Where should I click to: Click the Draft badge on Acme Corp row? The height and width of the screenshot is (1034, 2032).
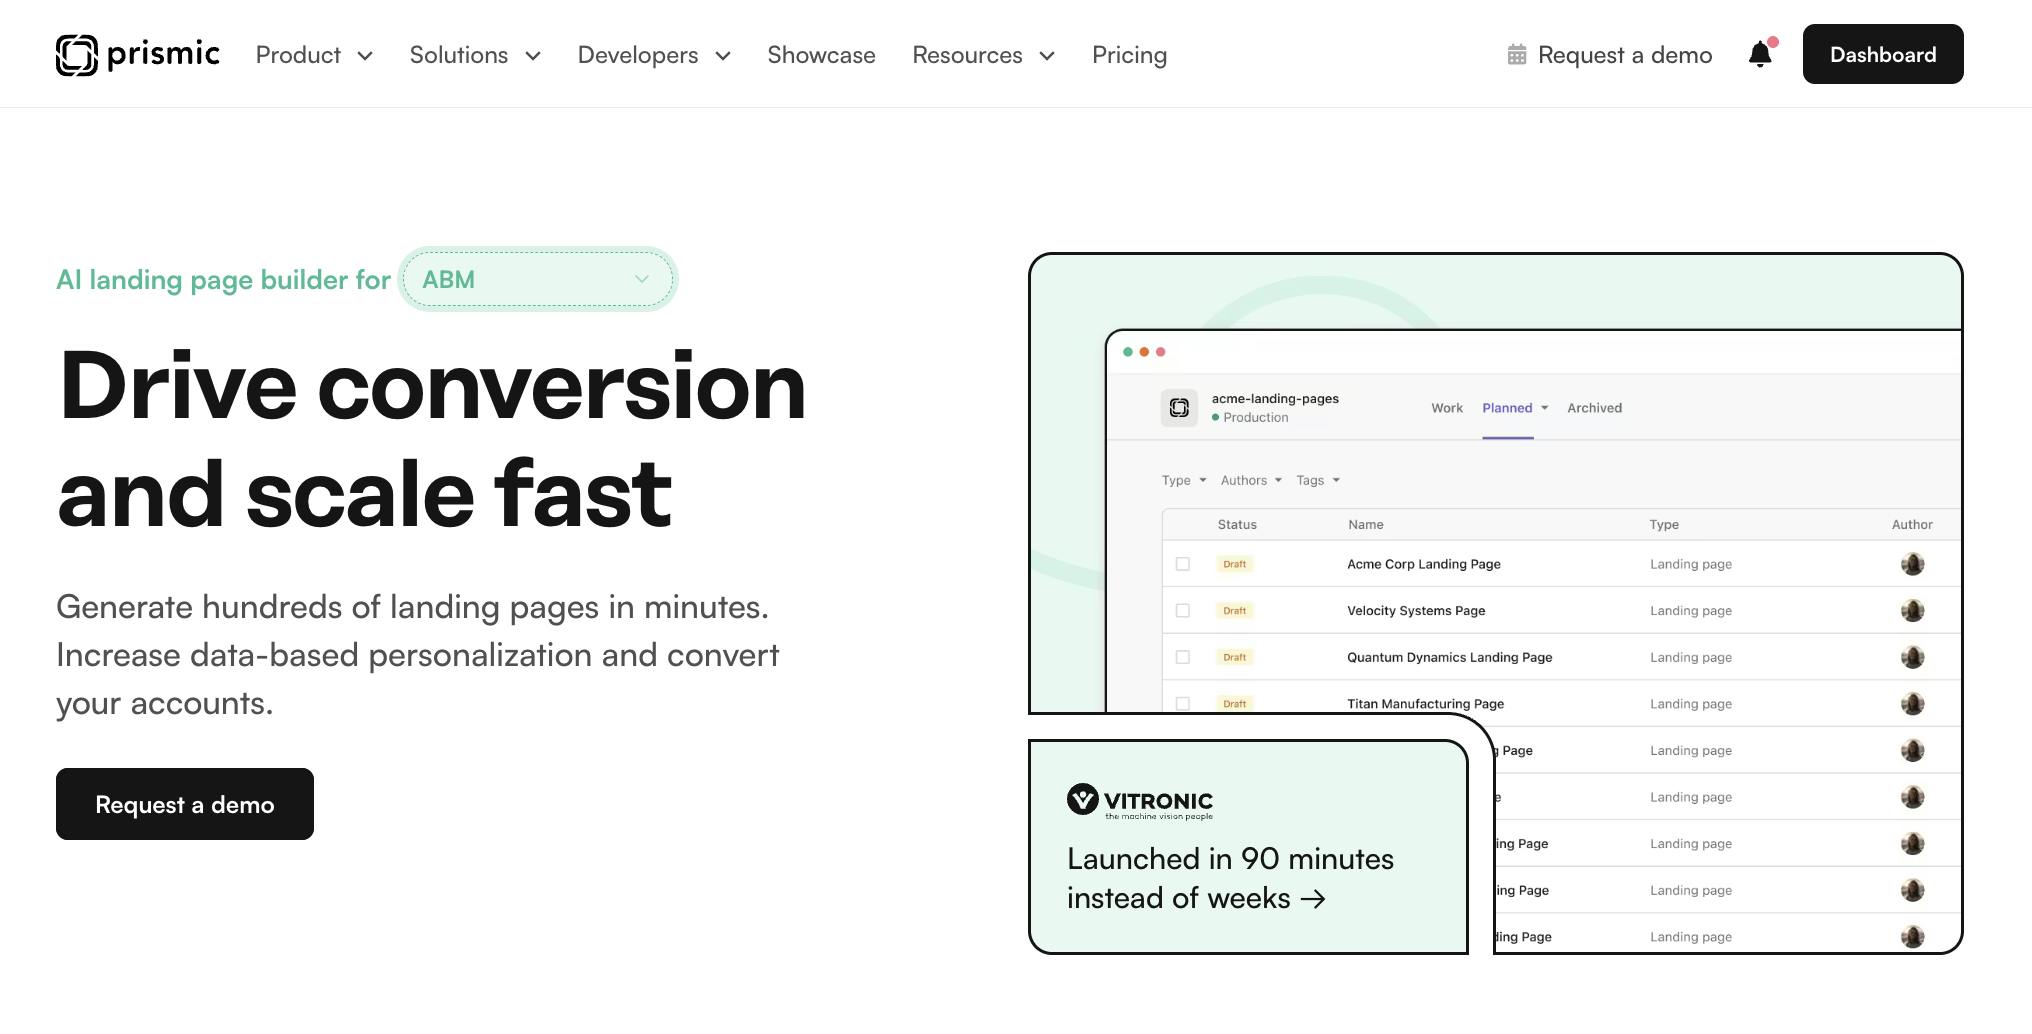coord(1234,564)
